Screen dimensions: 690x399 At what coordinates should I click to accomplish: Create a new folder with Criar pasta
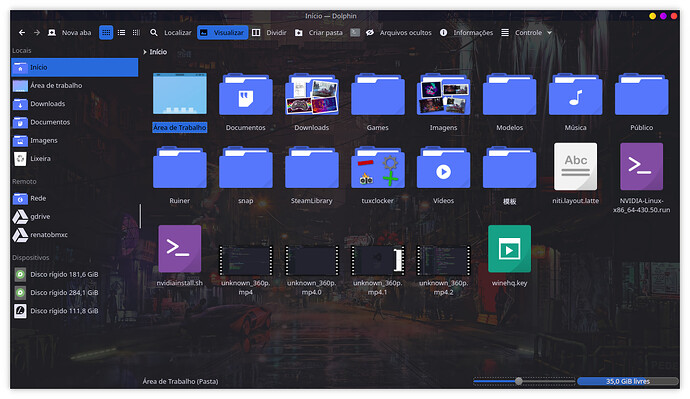(319, 33)
